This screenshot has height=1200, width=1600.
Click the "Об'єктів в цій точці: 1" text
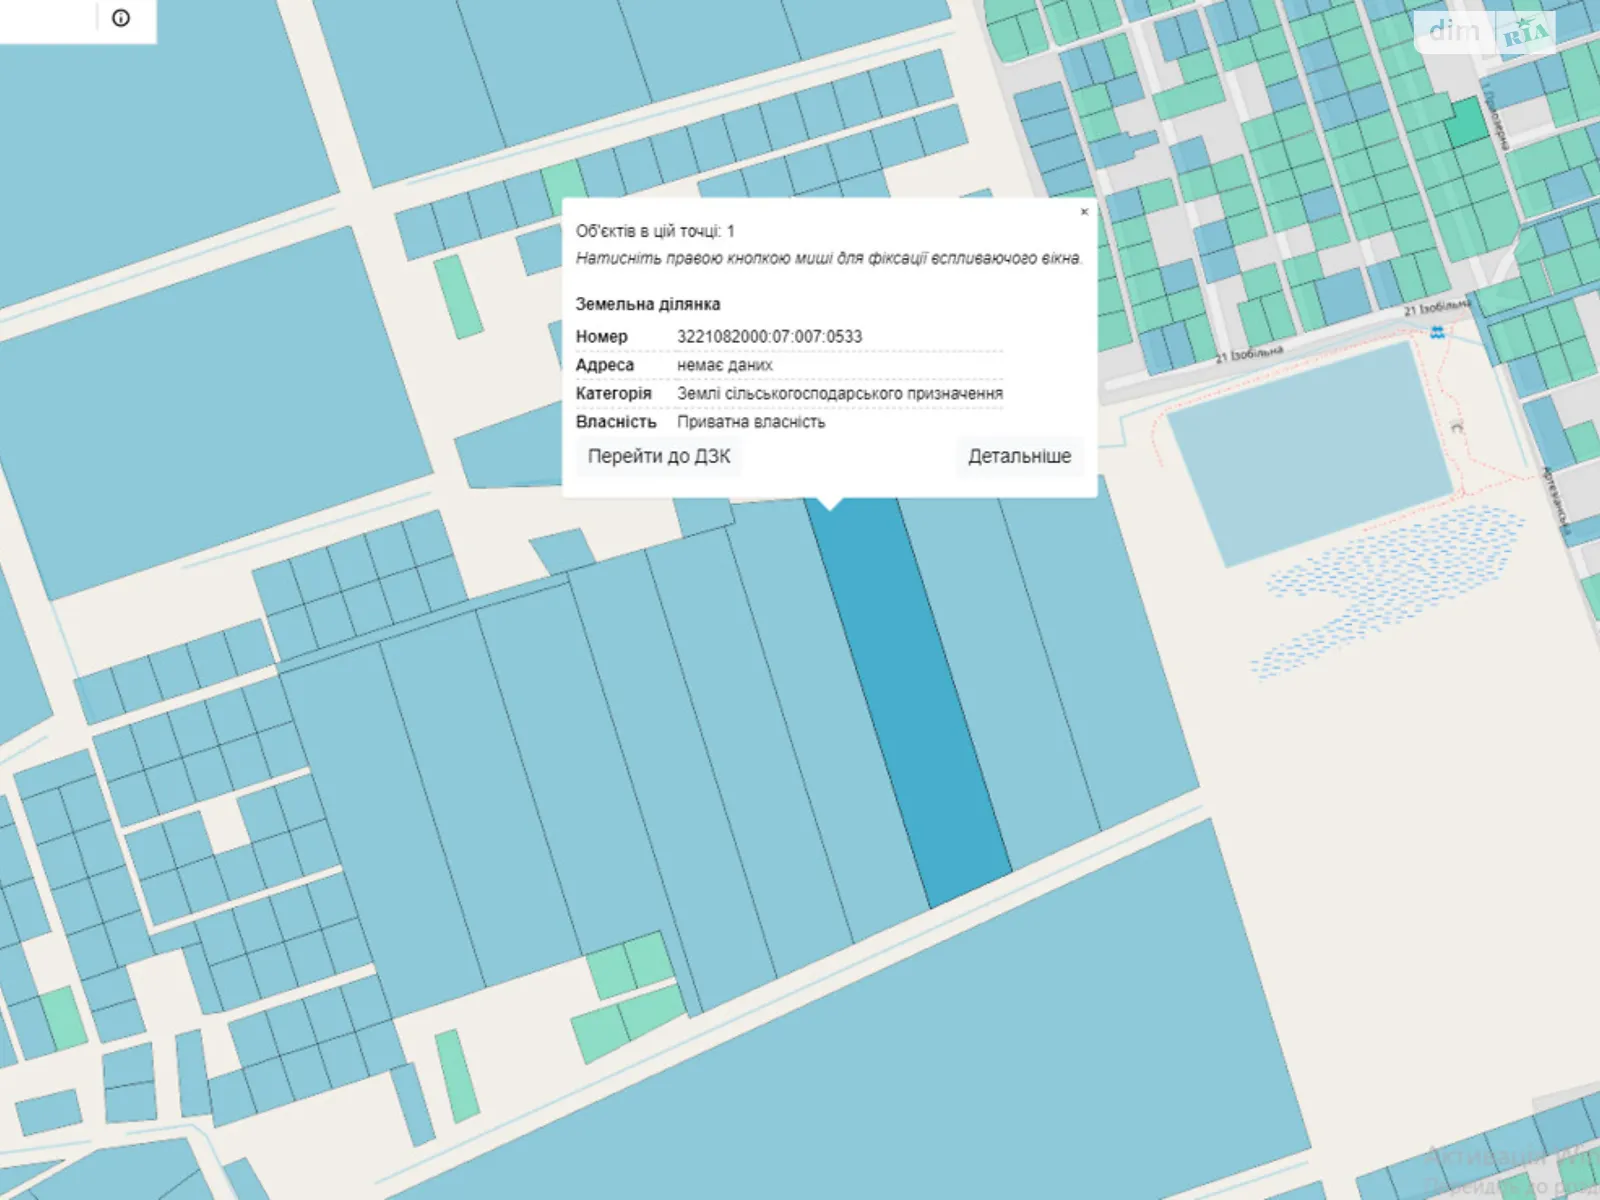(654, 231)
